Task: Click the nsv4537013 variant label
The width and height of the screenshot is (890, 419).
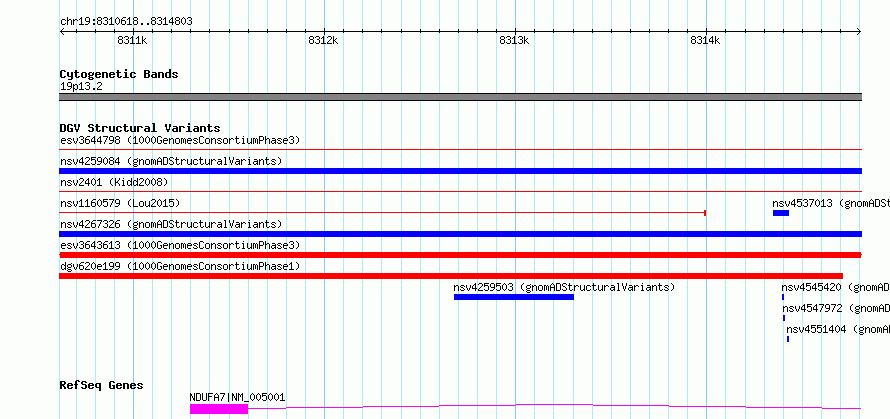Action: pyautogui.click(x=831, y=203)
